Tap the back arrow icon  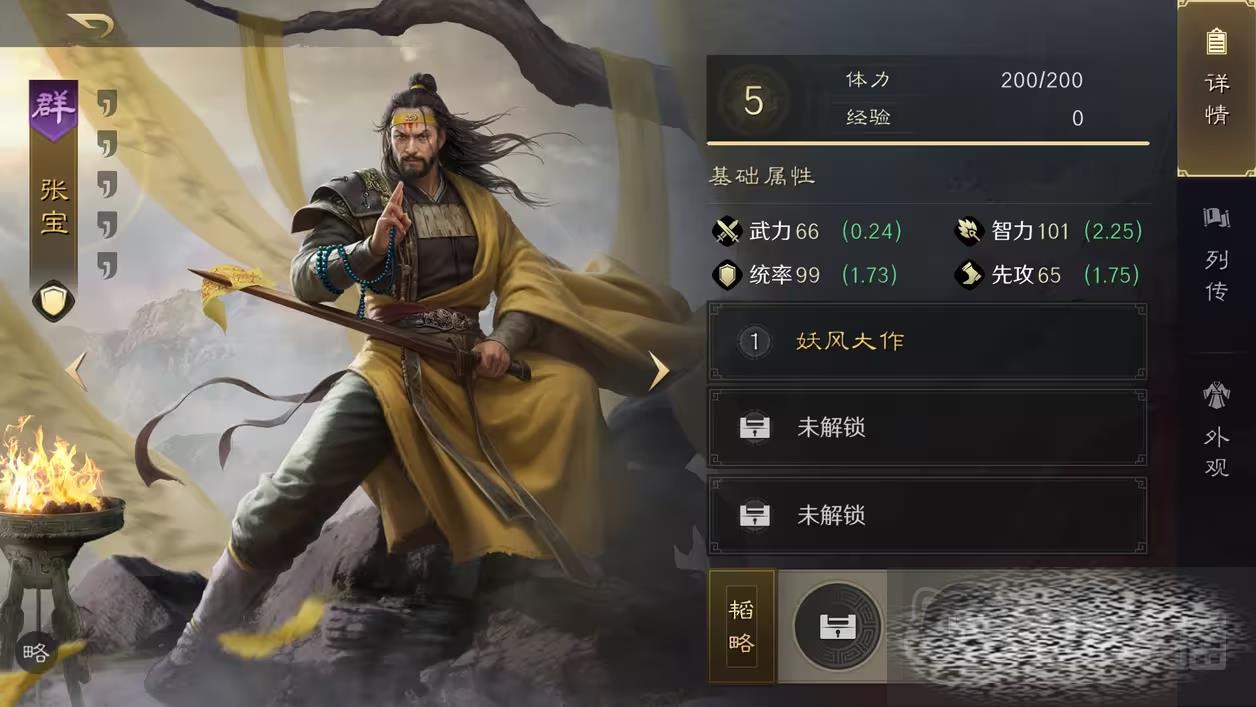tap(91, 25)
